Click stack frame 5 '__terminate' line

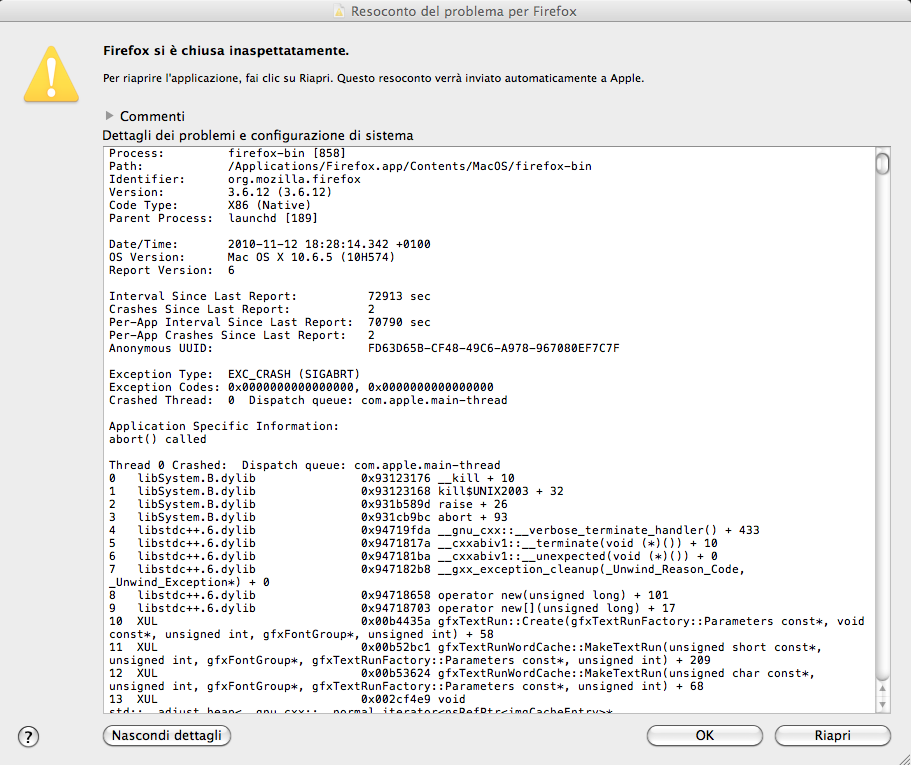[413, 543]
